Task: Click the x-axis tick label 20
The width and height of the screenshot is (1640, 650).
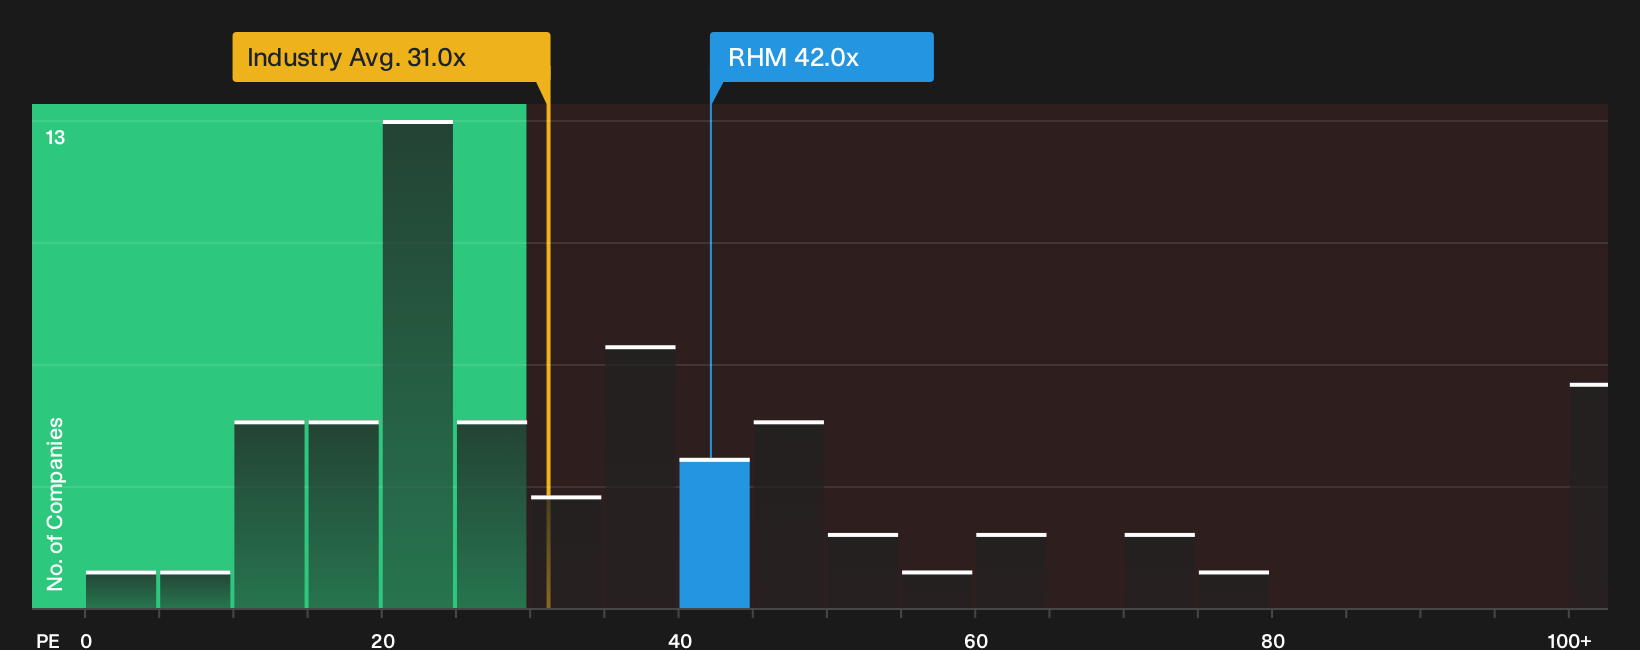Action: pos(383,641)
